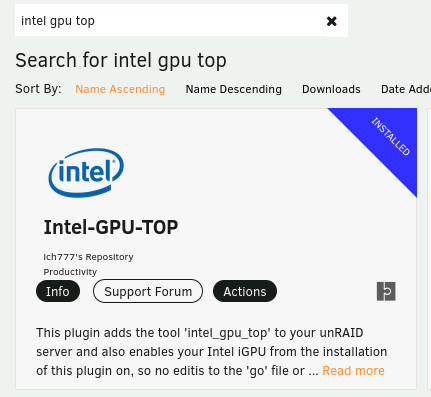Open the Actions menu for Intel-GPU-TOP
Screen dimensions: 431x397
pos(245,291)
